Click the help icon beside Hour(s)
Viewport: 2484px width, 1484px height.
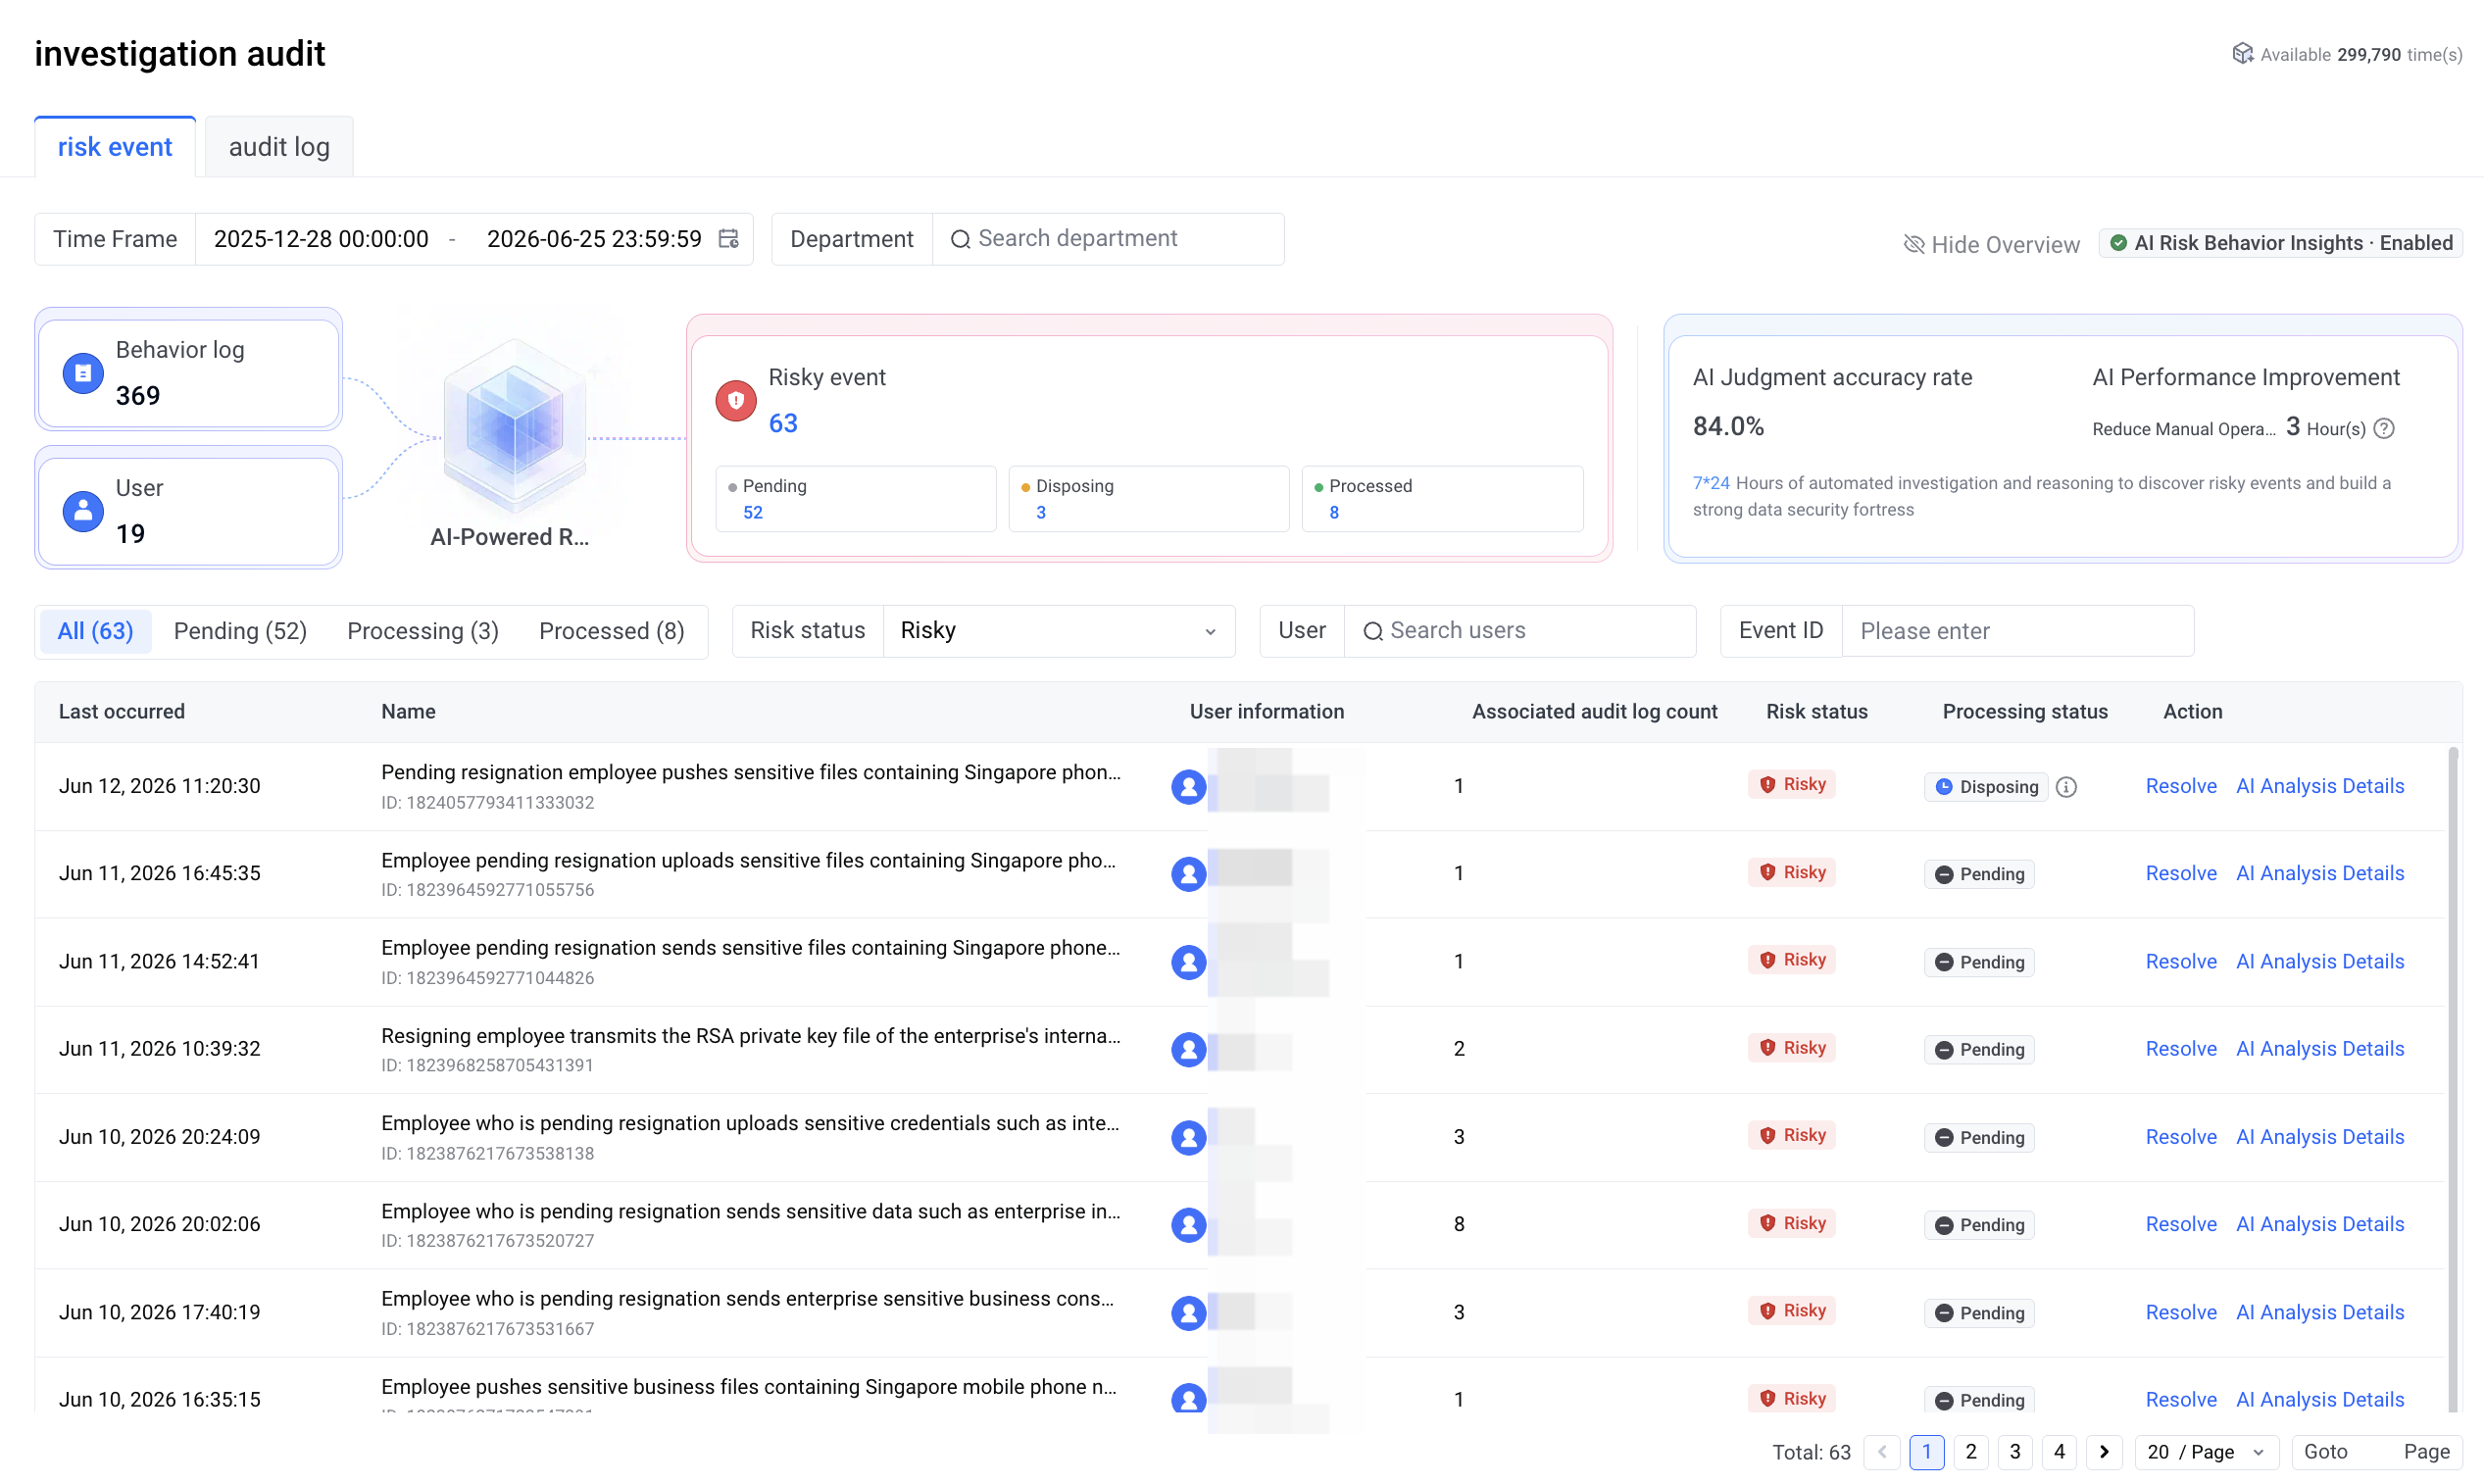pyautogui.click(x=2385, y=429)
